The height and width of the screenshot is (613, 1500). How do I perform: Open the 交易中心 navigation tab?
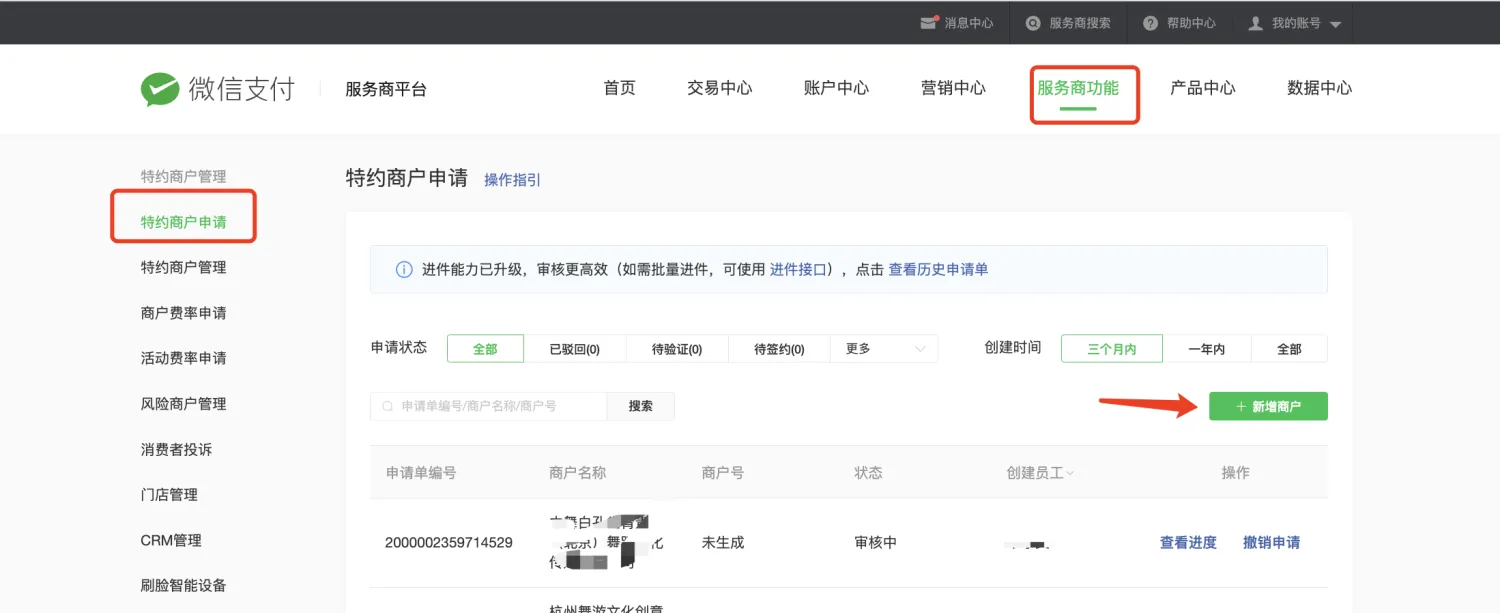coord(719,88)
